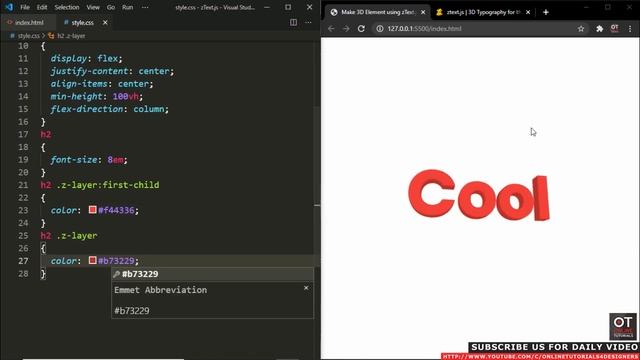This screenshot has width=640, height=360.
Task: Switch to the style.css editor tab
Action: pyautogui.click(x=82, y=22)
